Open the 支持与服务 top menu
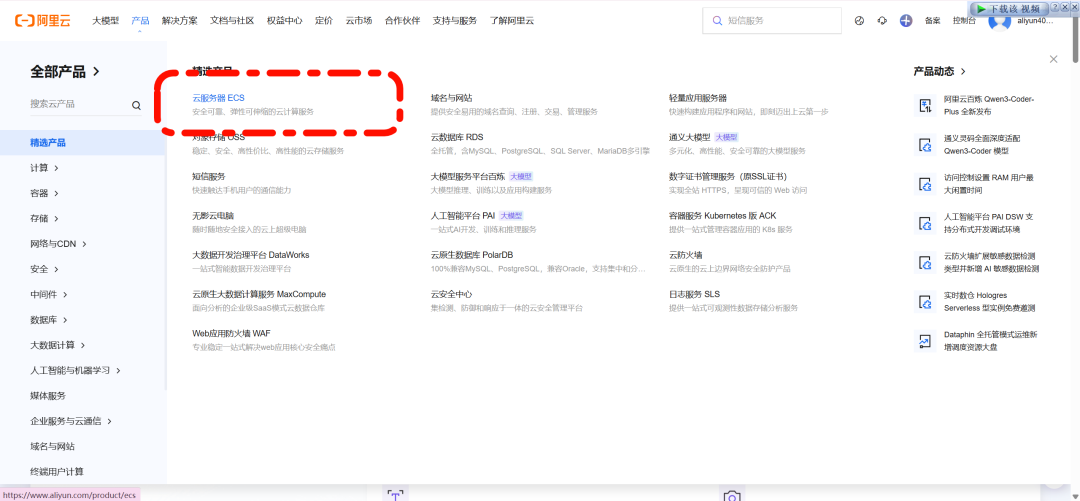This screenshot has width=1080, height=501. click(x=455, y=21)
